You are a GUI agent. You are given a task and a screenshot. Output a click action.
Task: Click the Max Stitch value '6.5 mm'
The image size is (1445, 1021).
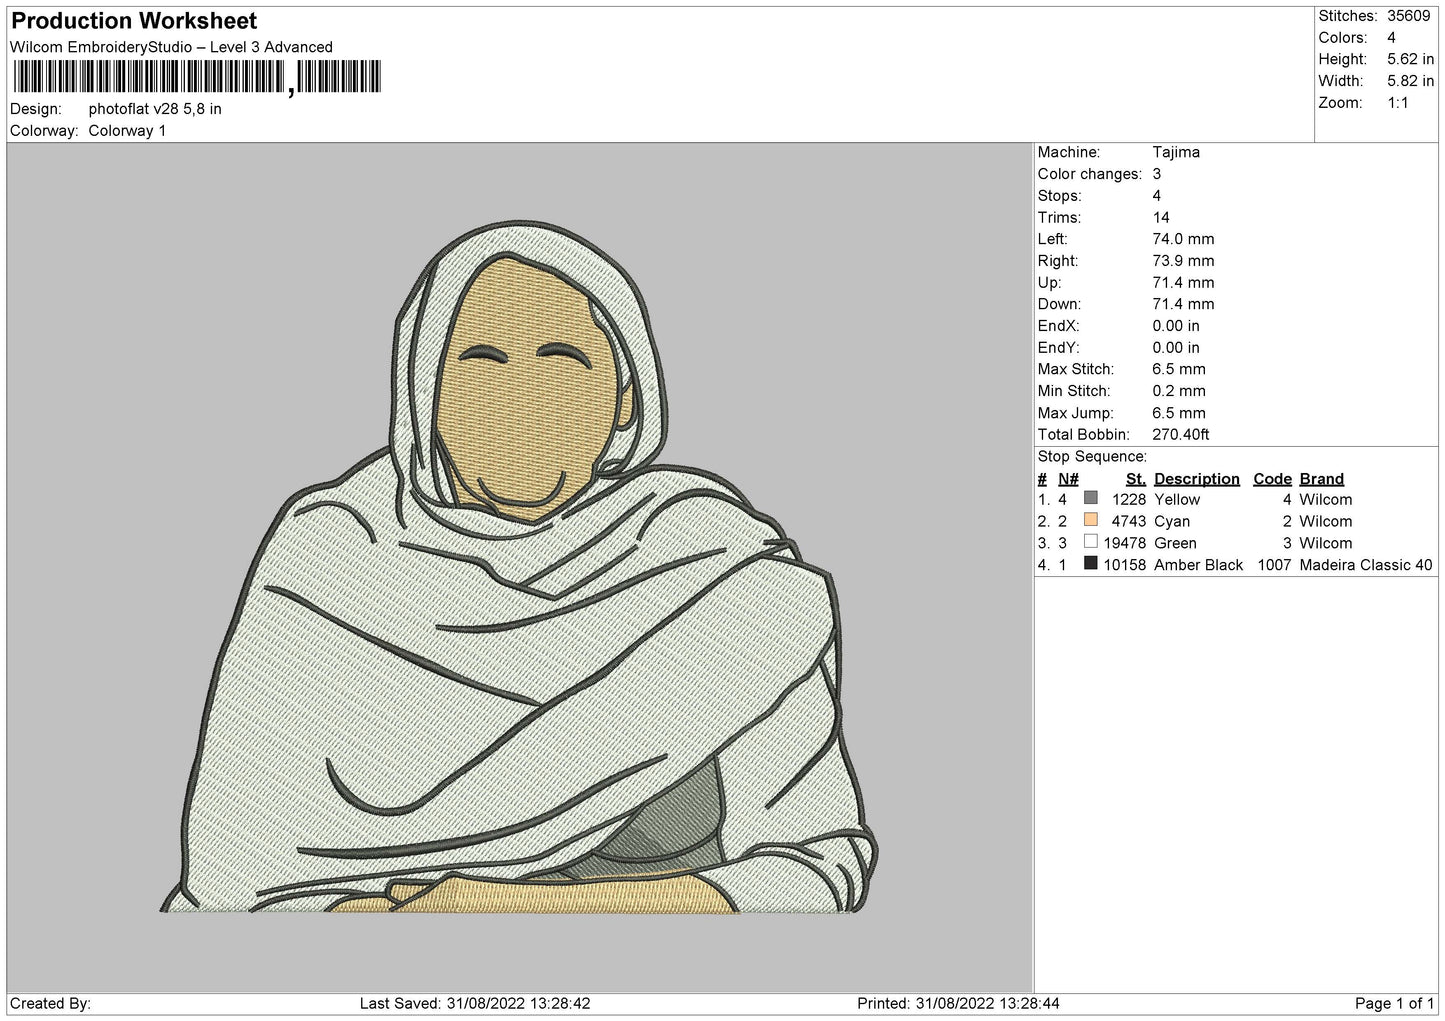[x=1179, y=369]
